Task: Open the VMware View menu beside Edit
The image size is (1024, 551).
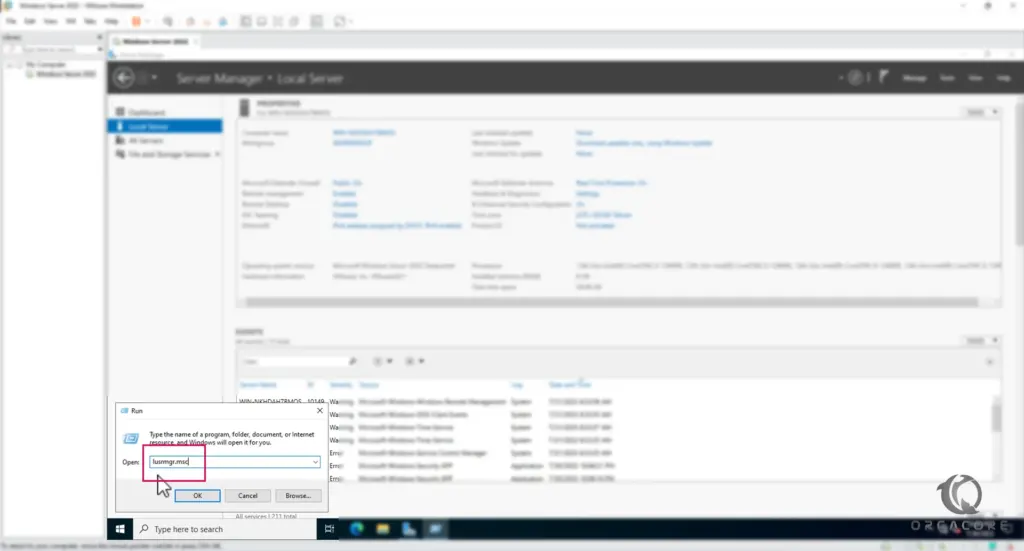Action: 50,22
